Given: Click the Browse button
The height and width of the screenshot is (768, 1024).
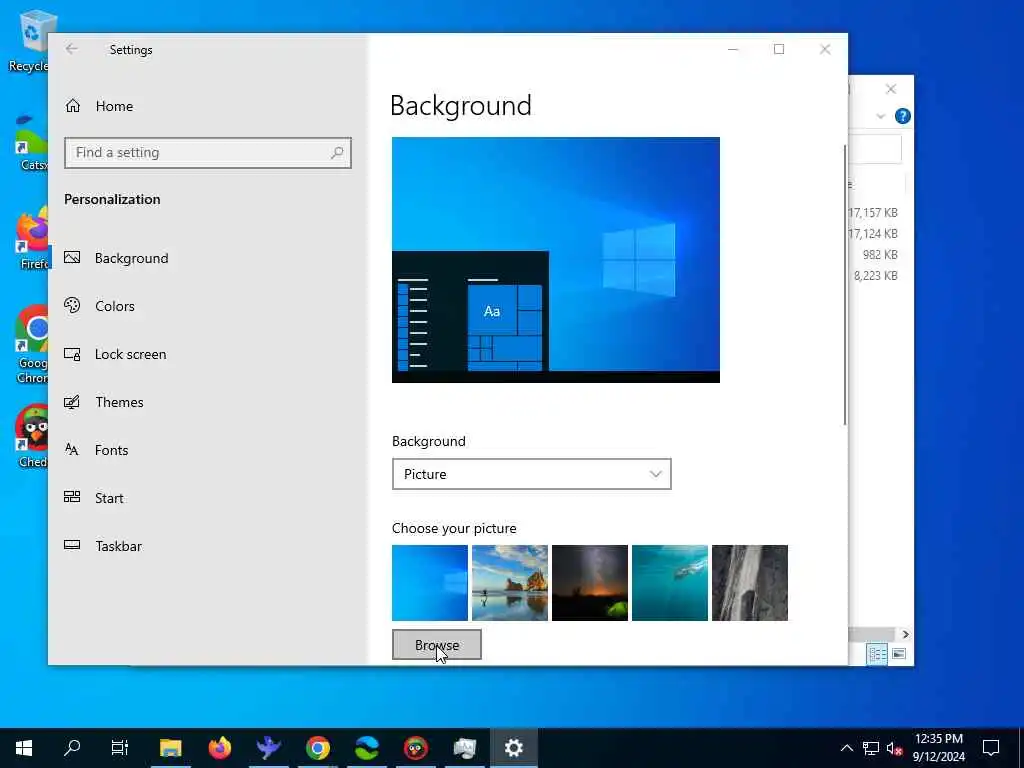Looking at the screenshot, I should [x=437, y=645].
